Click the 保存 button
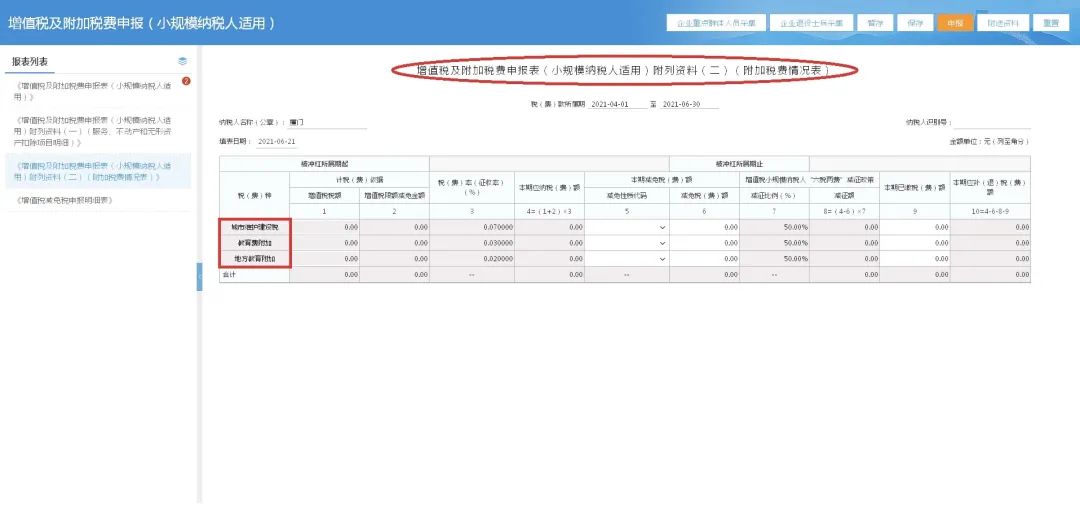The width and height of the screenshot is (1080, 506). point(915,23)
